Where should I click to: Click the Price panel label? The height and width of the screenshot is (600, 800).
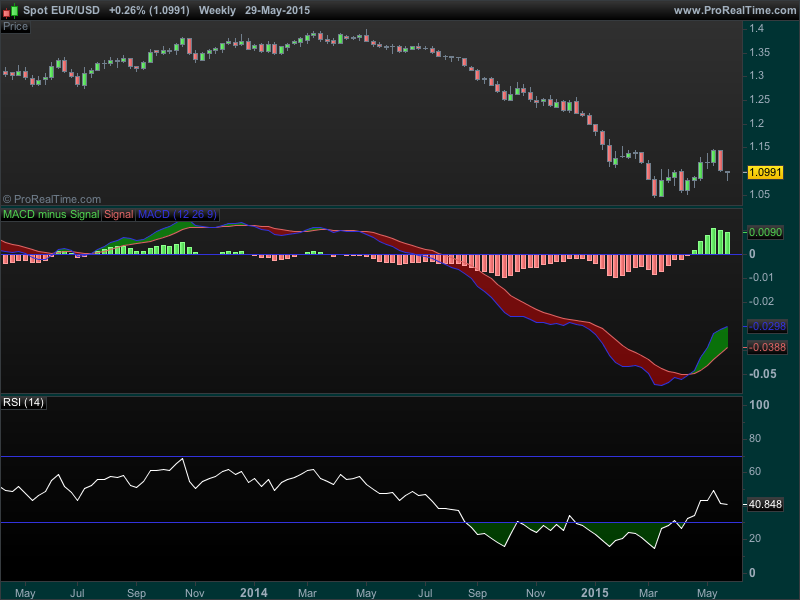(15, 27)
